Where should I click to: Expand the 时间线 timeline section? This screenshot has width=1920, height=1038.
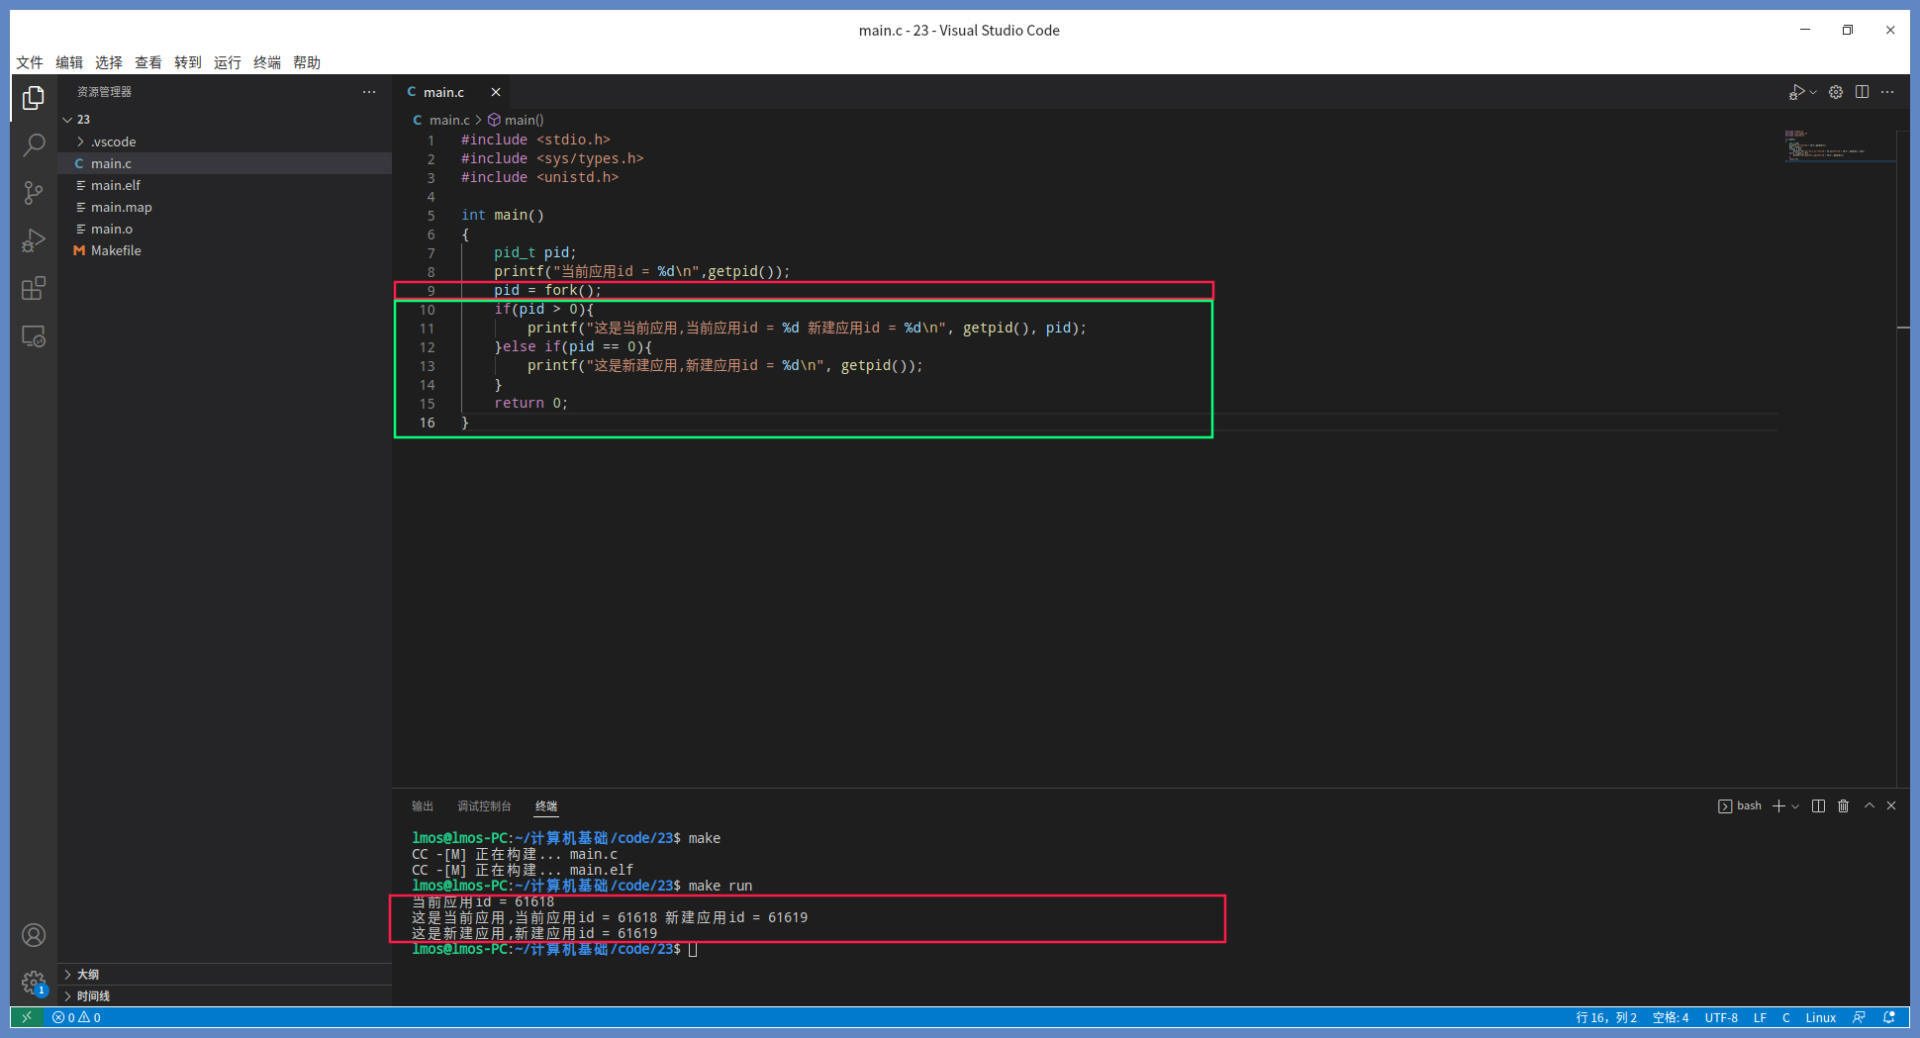(x=93, y=996)
